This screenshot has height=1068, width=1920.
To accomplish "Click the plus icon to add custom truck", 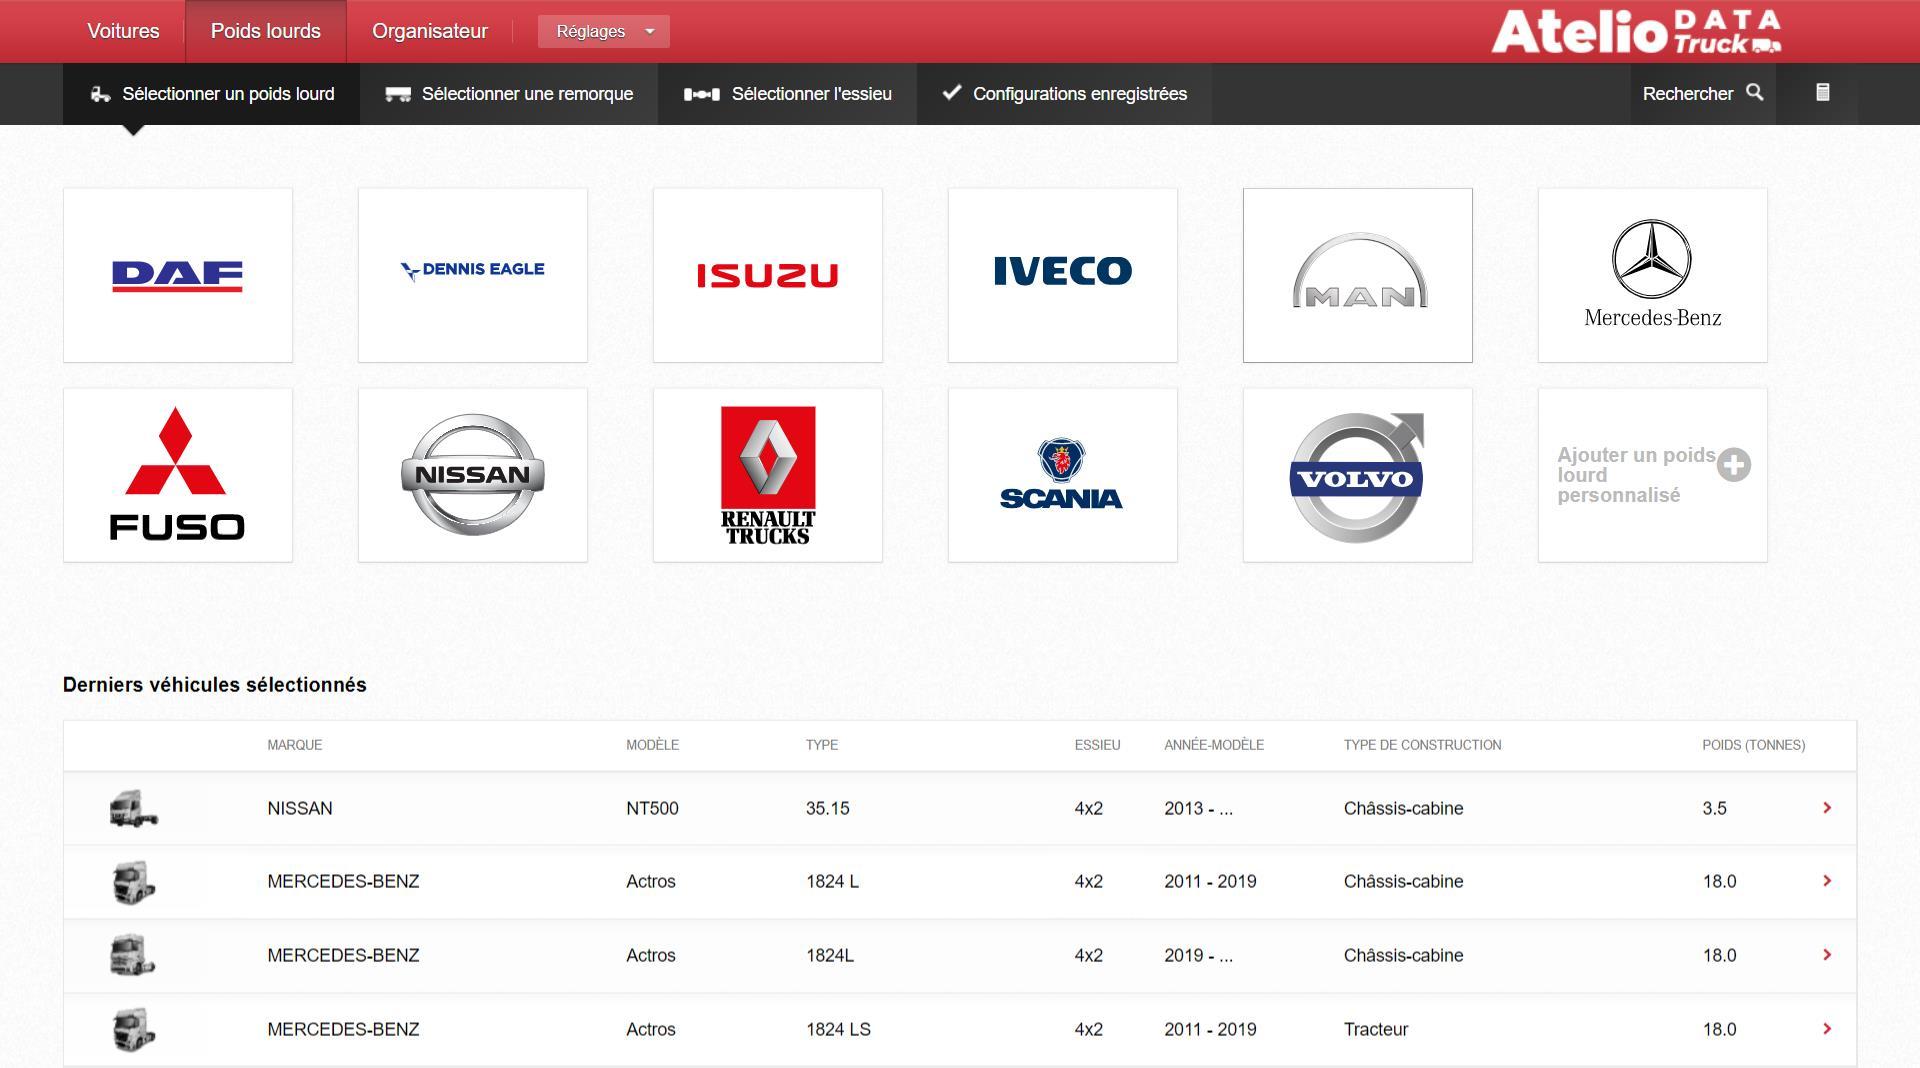I will pyautogui.click(x=1734, y=465).
